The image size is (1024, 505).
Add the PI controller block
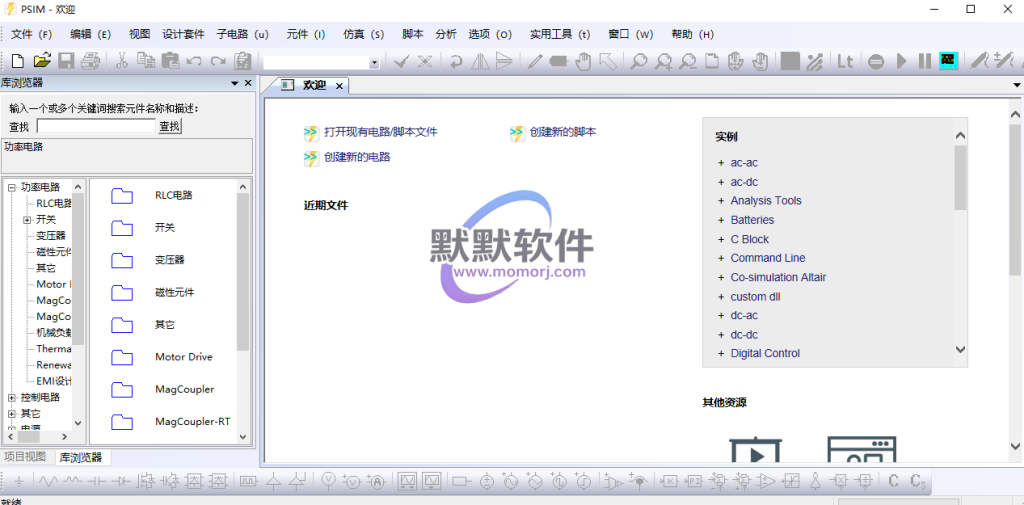pos(693,481)
